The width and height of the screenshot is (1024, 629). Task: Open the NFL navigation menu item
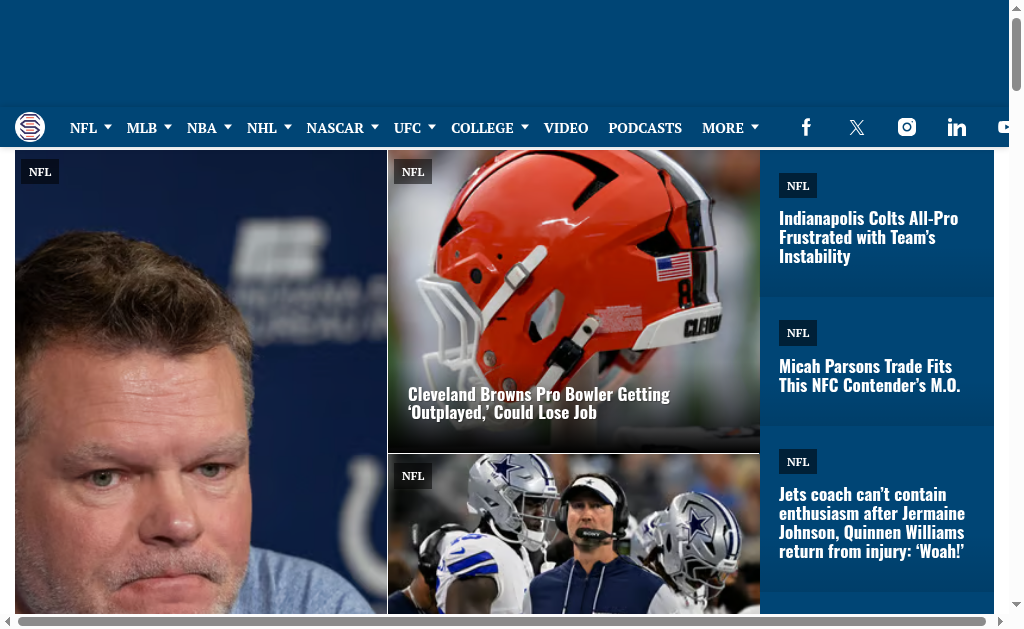pos(83,128)
